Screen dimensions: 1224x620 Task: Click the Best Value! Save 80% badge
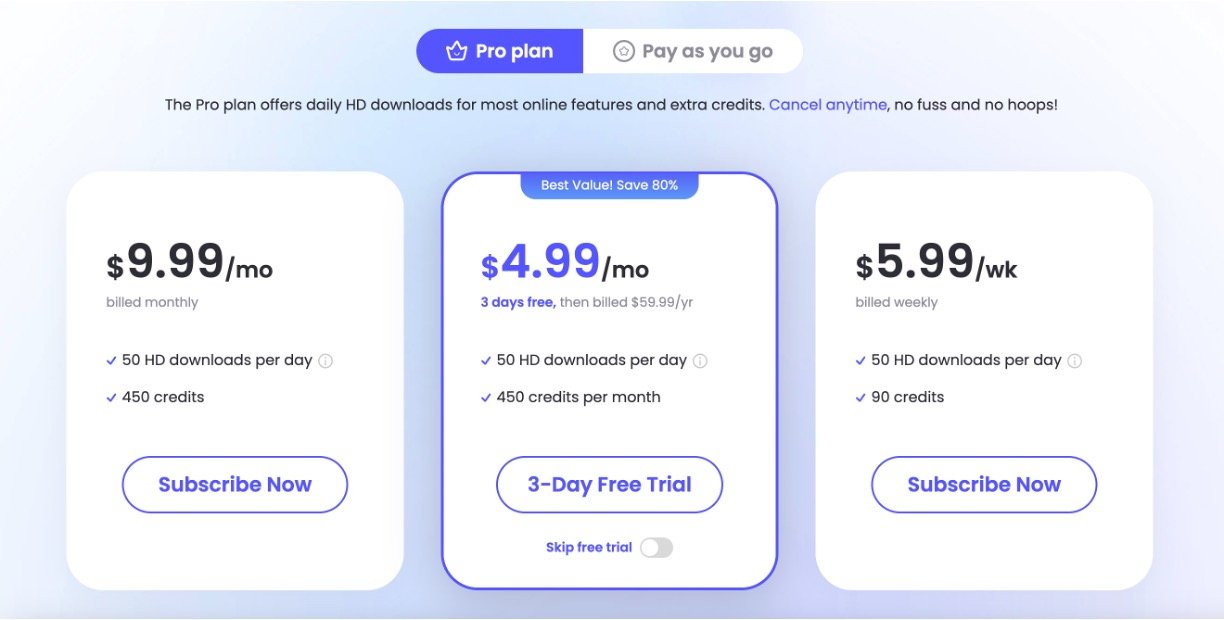point(609,185)
